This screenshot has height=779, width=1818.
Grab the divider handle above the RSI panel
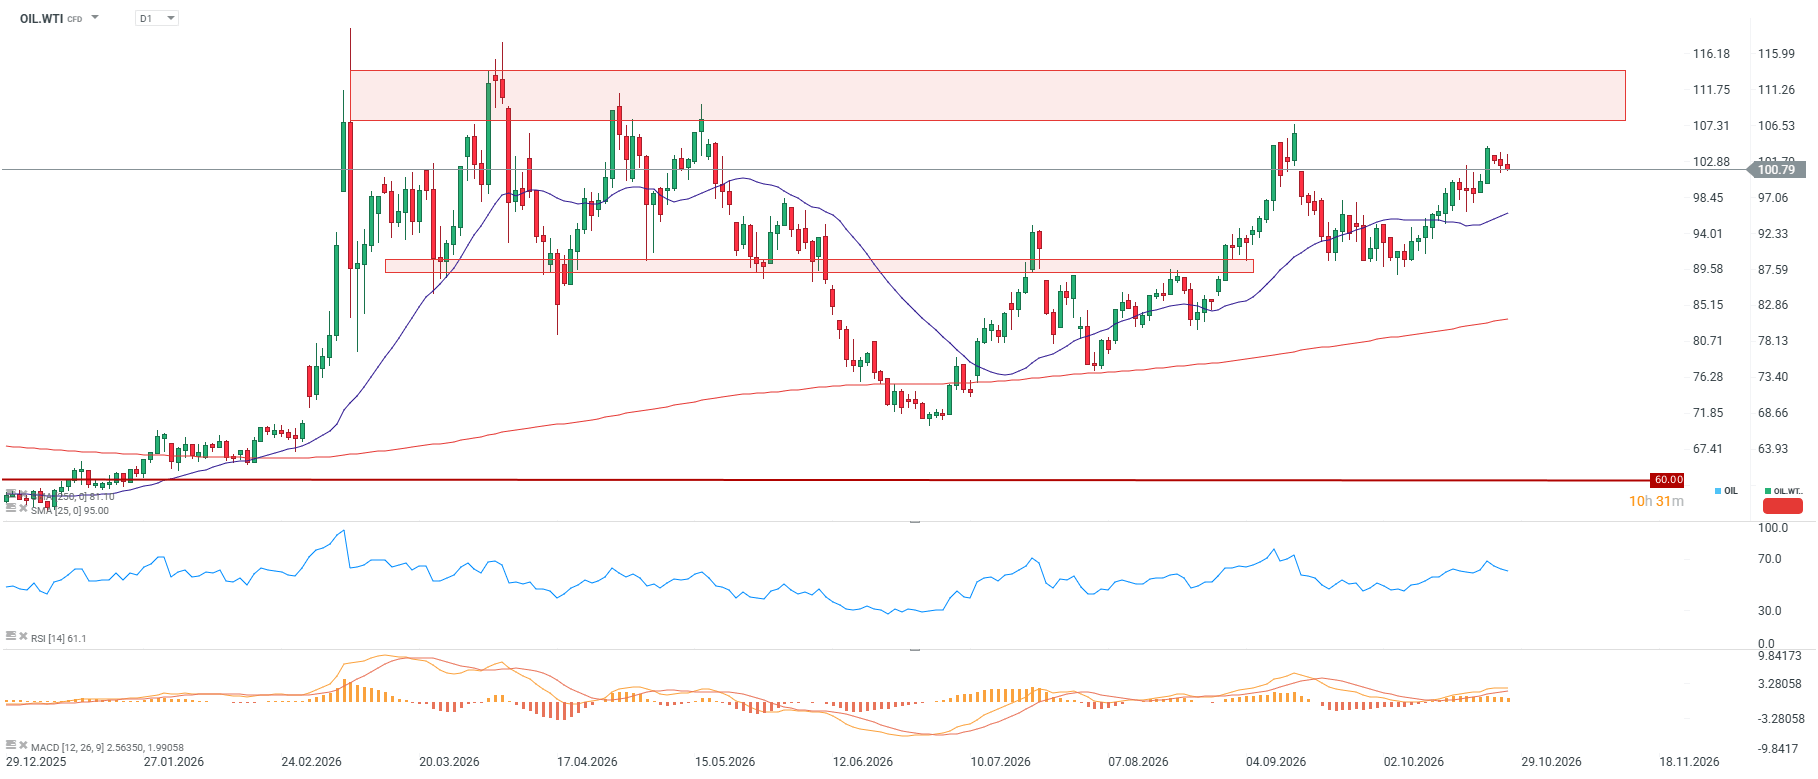(914, 522)
